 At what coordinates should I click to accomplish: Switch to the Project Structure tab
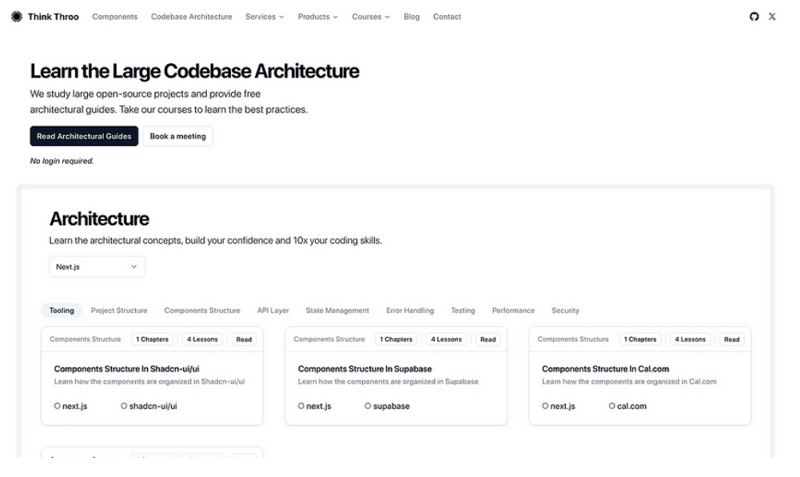coord(119,311)
